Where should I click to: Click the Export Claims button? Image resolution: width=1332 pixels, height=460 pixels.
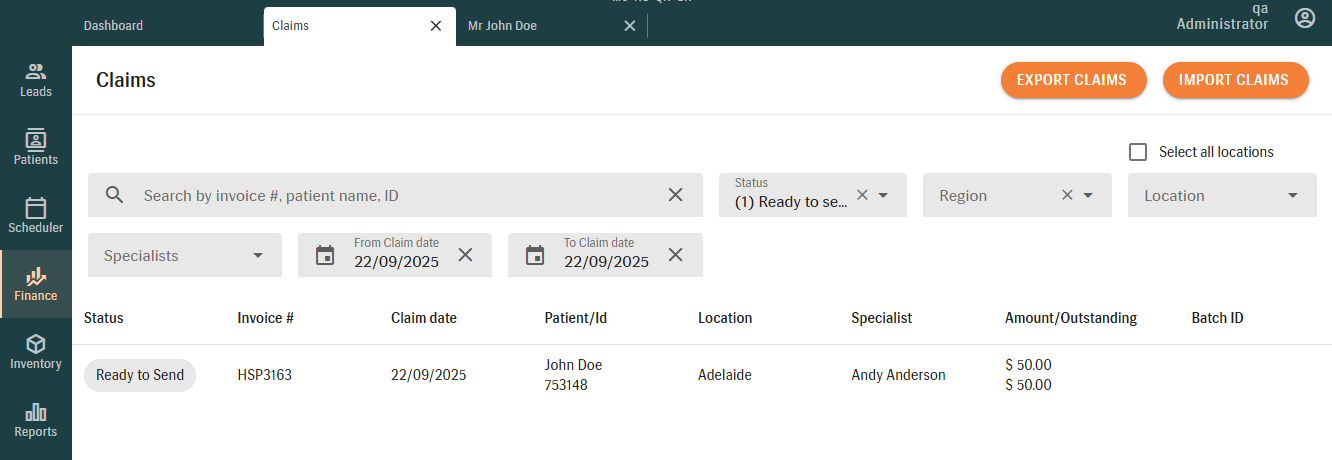click(x=1072, y=80)
